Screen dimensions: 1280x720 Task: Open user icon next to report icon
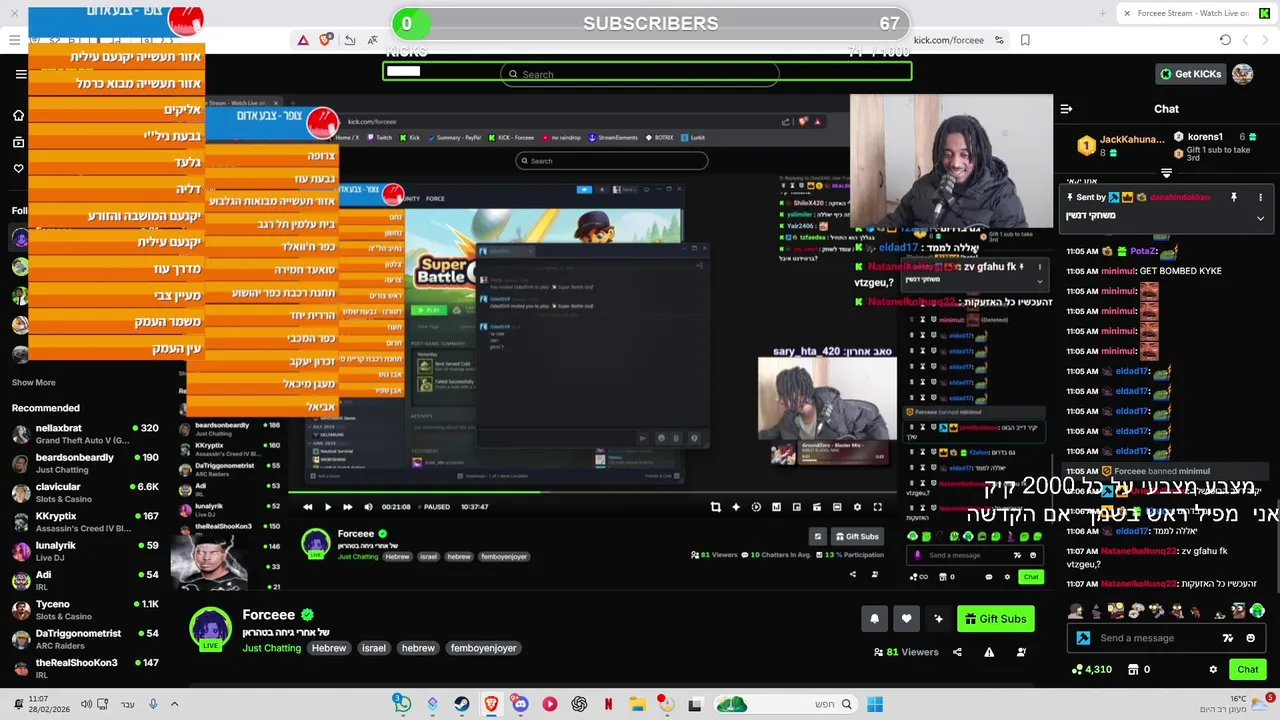pos(1021,652)
